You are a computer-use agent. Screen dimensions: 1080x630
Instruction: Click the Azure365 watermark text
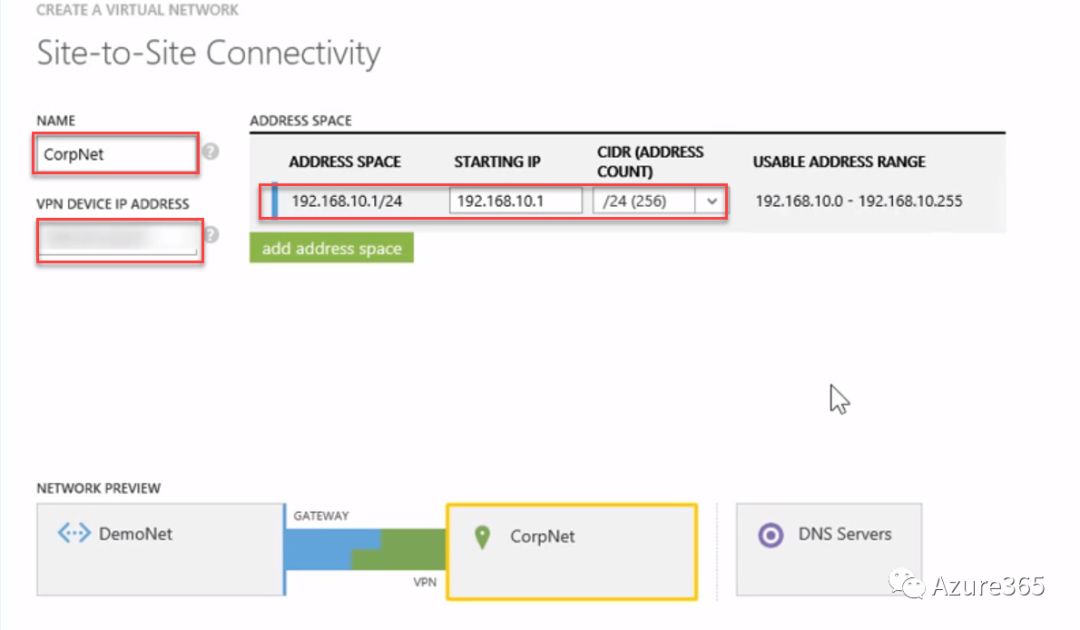pos(987,585)
